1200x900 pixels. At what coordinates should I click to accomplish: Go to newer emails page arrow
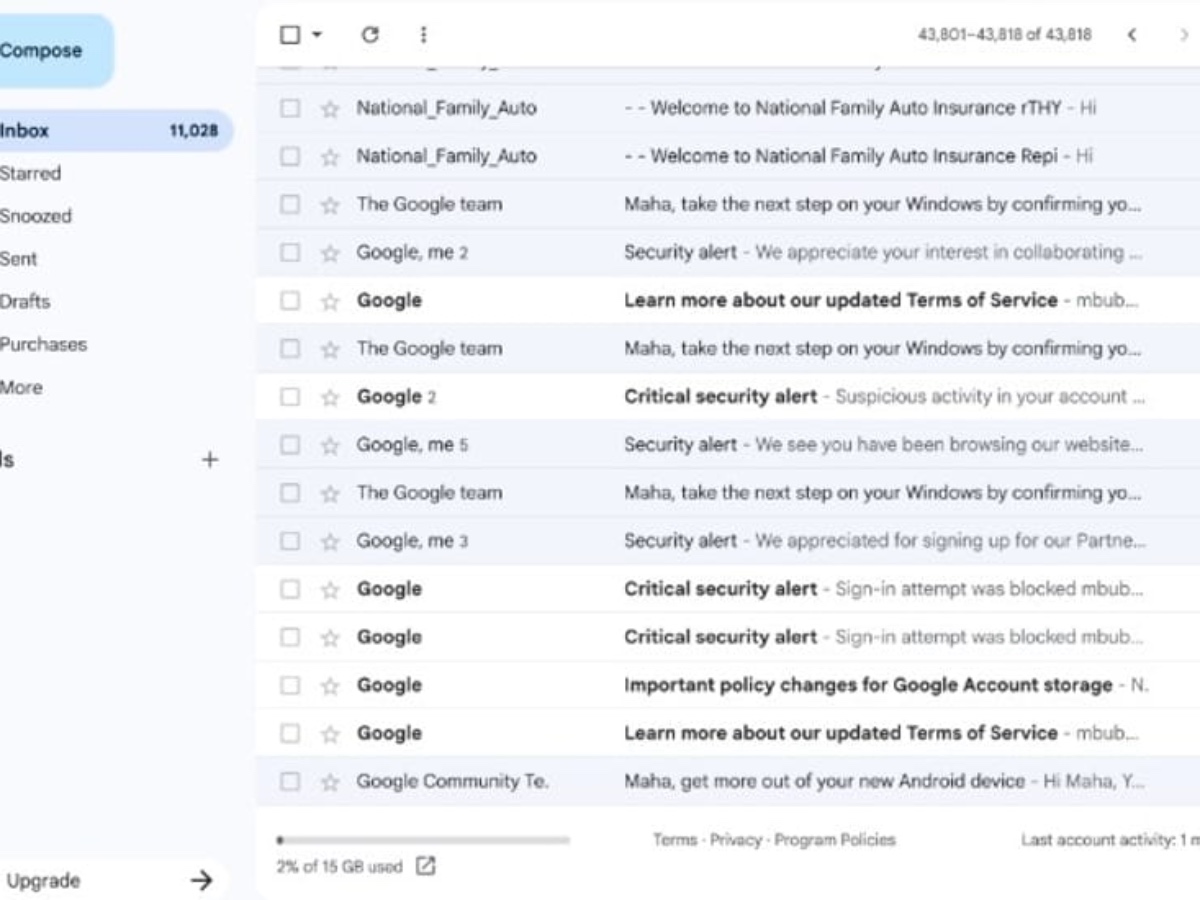[x=1132, y=35]
